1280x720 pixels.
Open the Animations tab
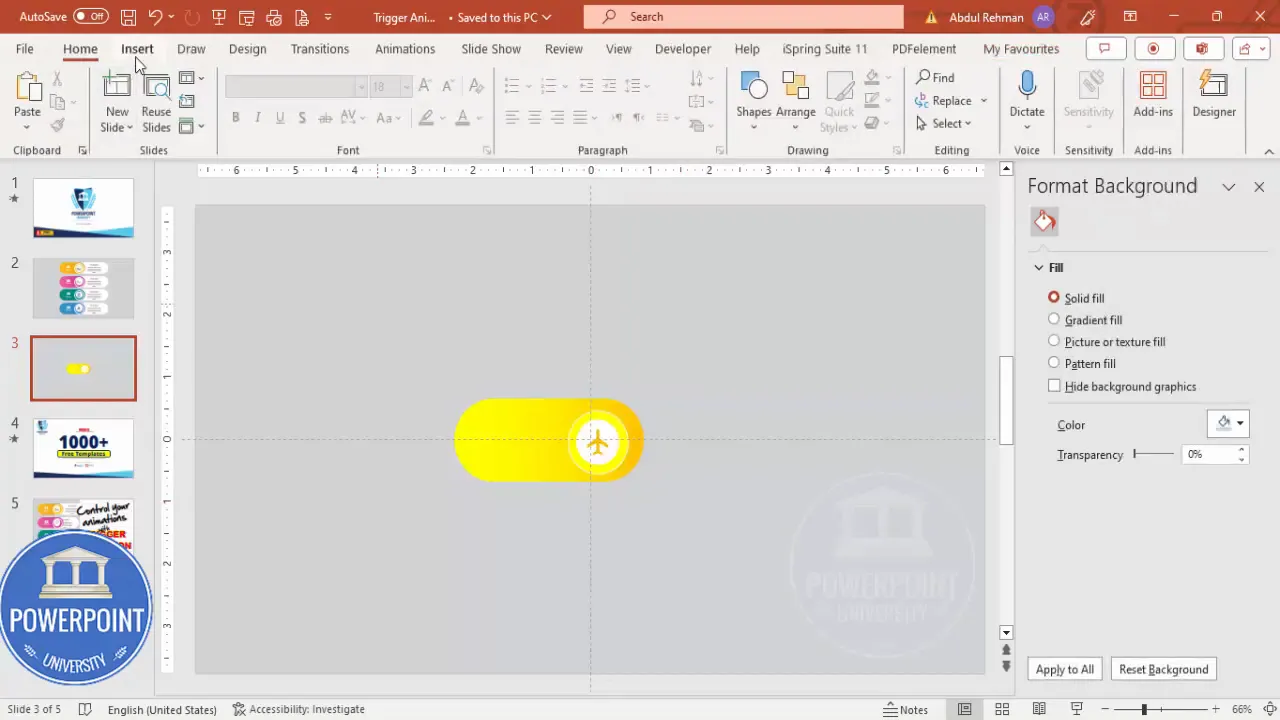click(x=405, y=49)
